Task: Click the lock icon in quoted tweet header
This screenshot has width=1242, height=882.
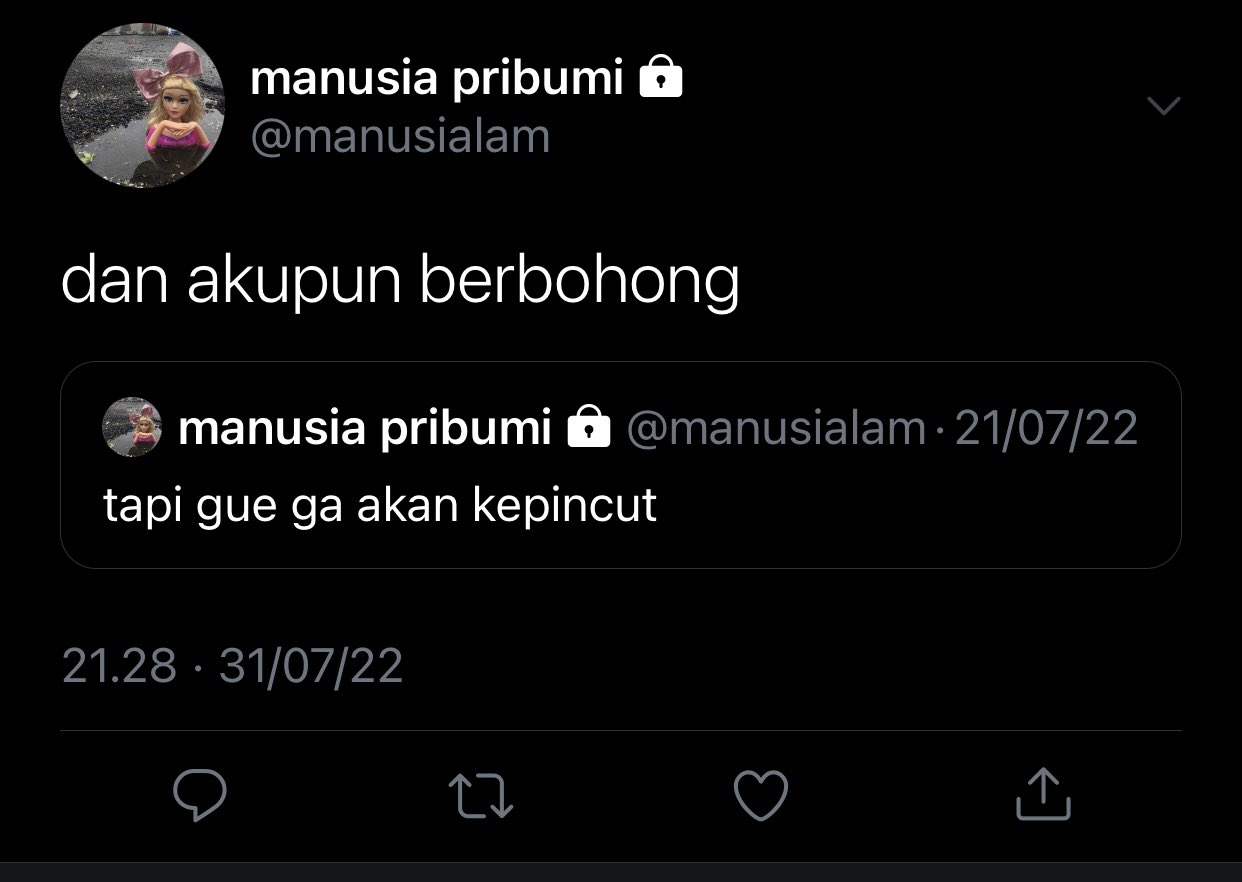Action: [x=588, y=427]
